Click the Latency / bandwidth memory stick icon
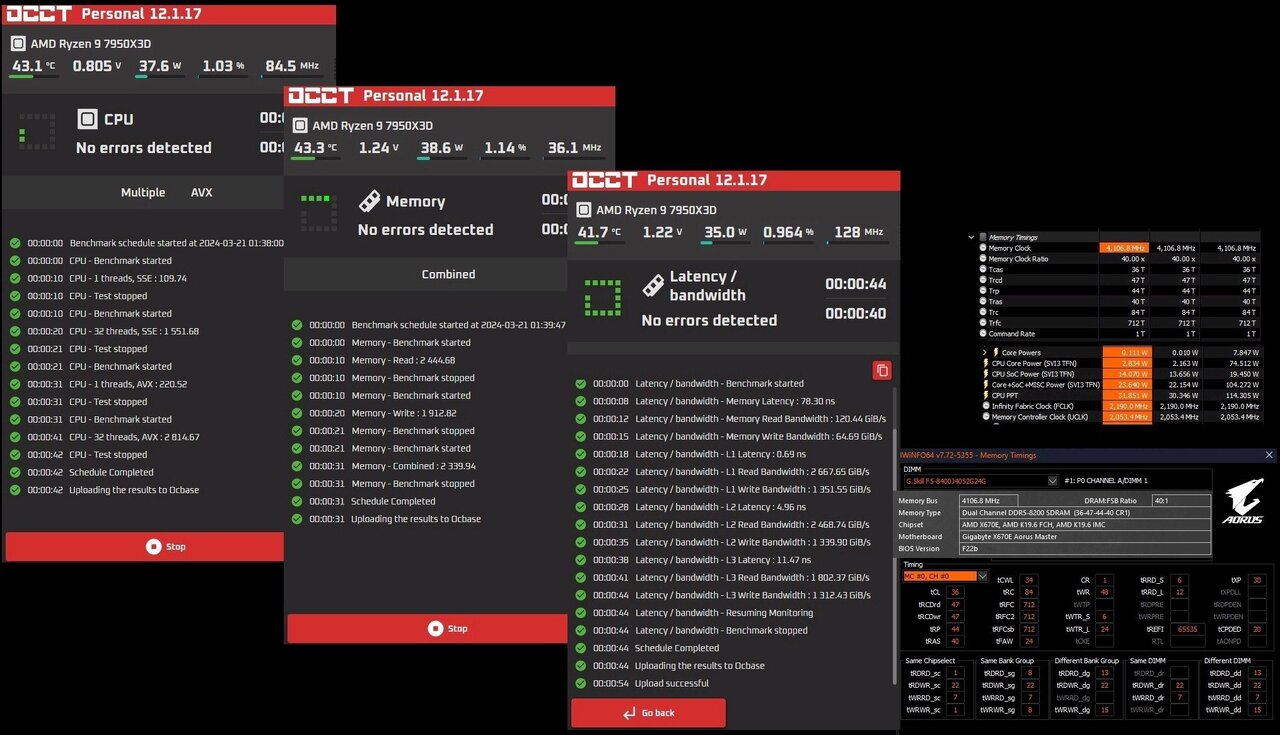 coord(653,286)
